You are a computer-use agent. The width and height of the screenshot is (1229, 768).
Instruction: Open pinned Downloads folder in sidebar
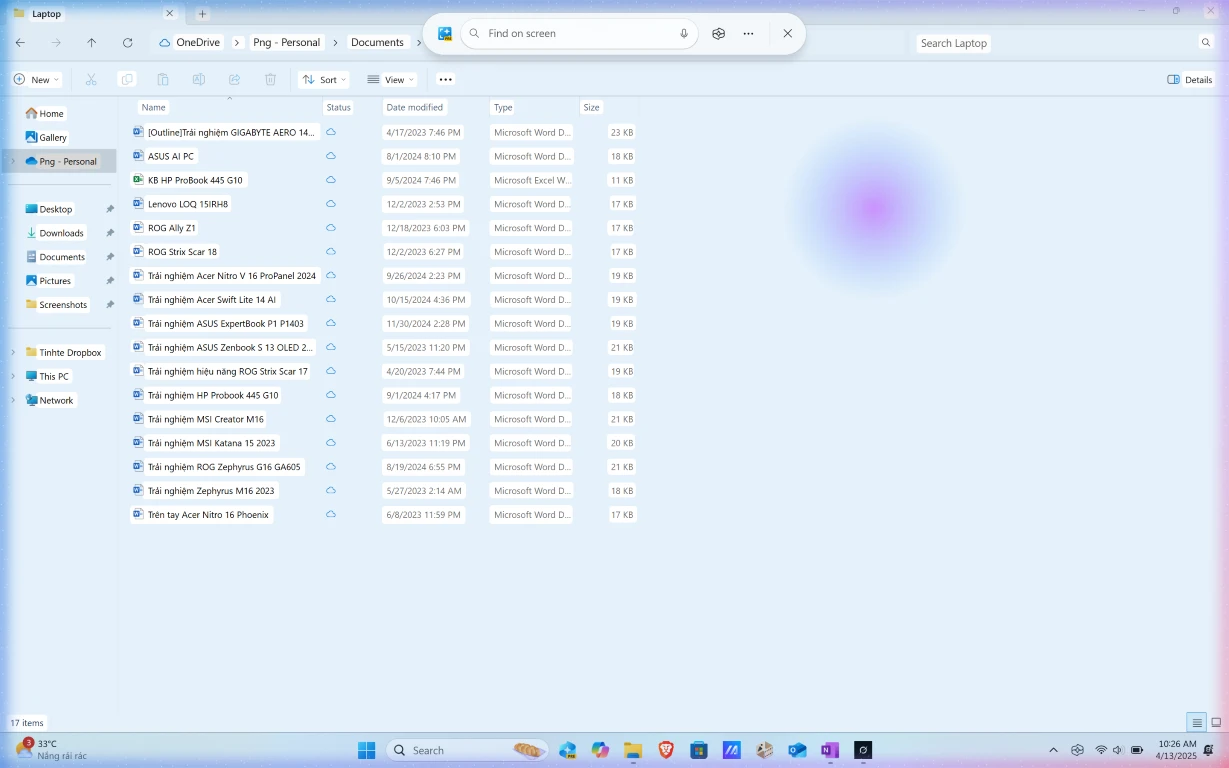[x=61, y=233]
